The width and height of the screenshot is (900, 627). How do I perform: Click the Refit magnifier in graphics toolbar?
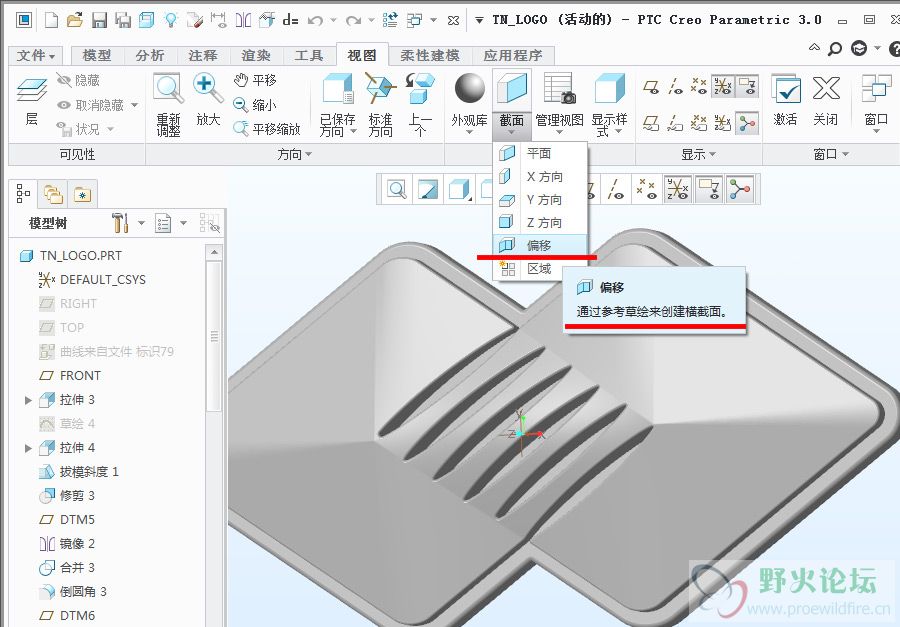coord(397,189)
